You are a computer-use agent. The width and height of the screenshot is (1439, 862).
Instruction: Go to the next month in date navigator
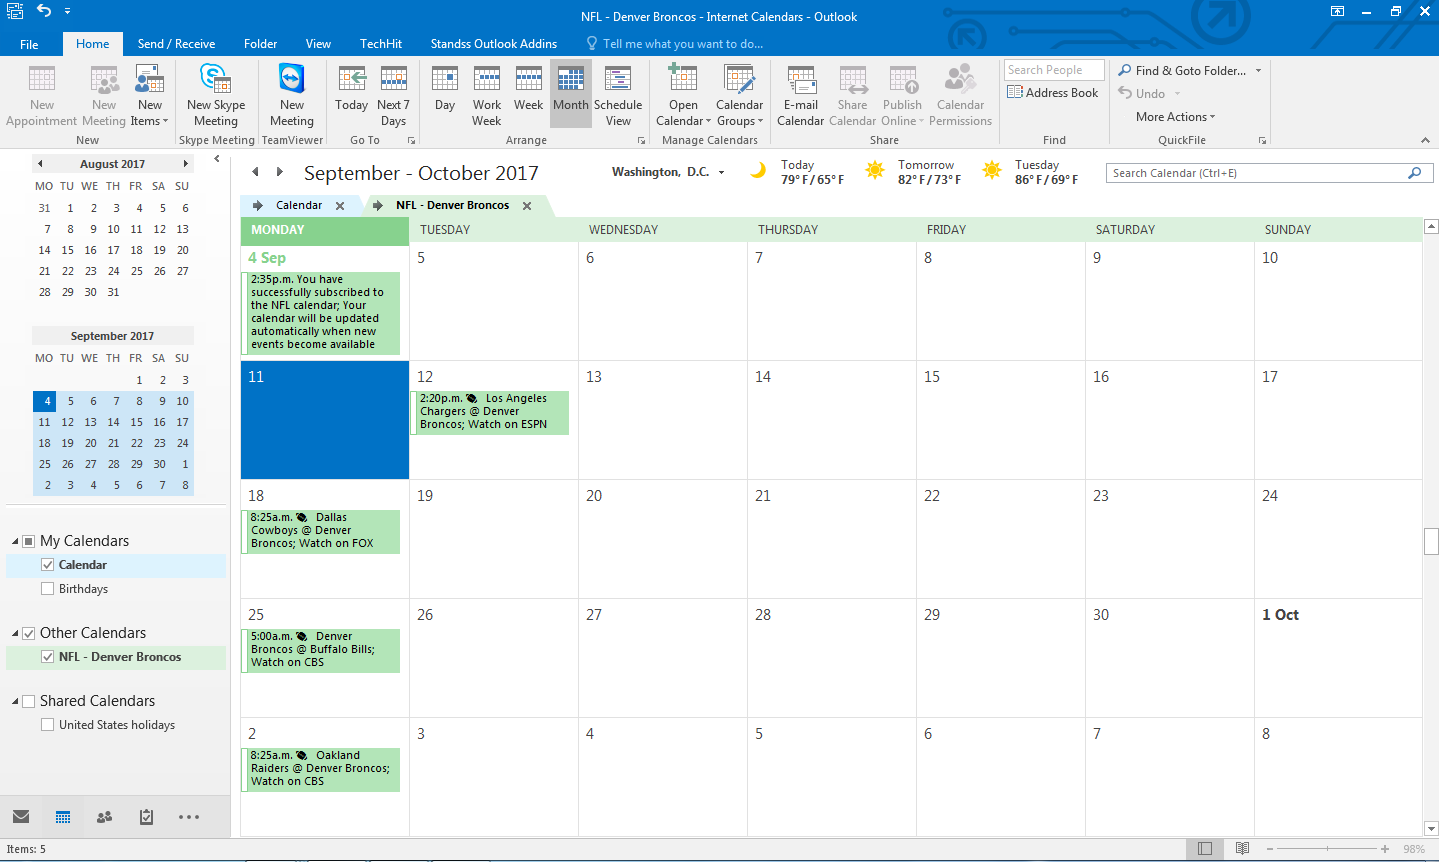tap(185, 164)
